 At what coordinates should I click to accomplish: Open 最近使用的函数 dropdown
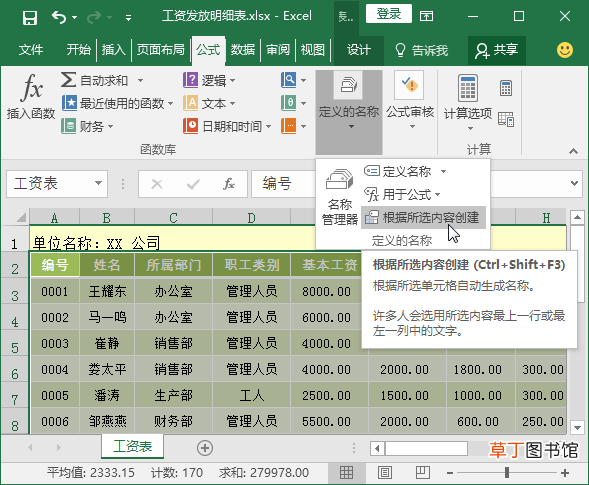coord(117,103)
